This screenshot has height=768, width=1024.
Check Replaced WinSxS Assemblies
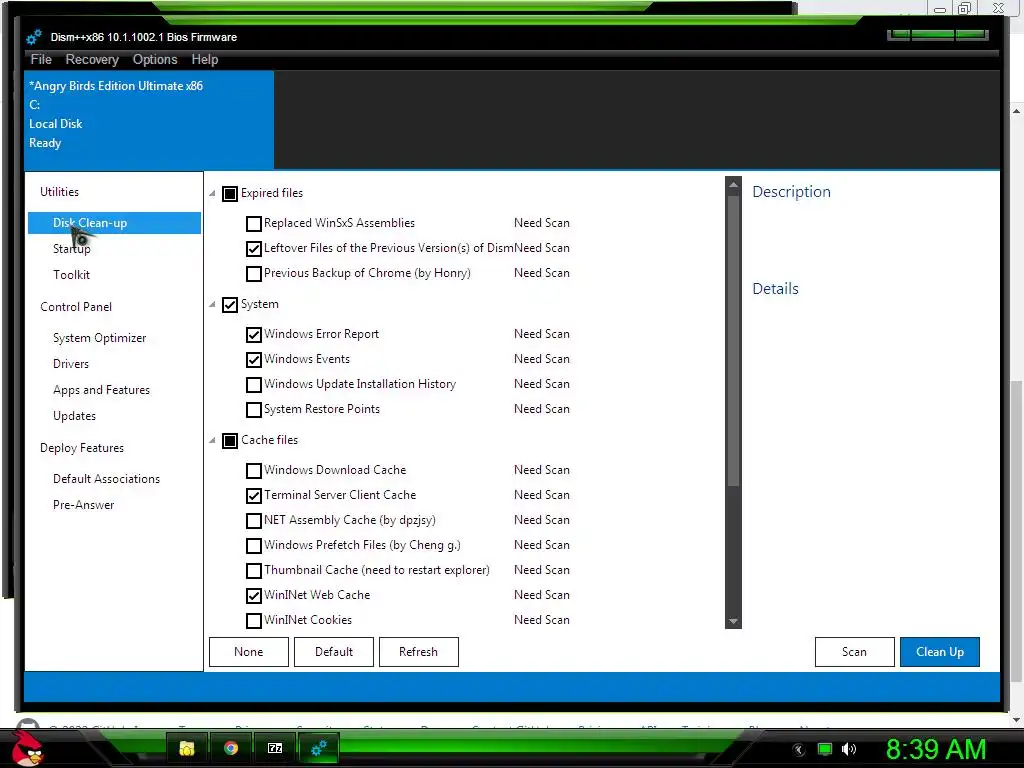pyautogui.click(x=253, y=224)
